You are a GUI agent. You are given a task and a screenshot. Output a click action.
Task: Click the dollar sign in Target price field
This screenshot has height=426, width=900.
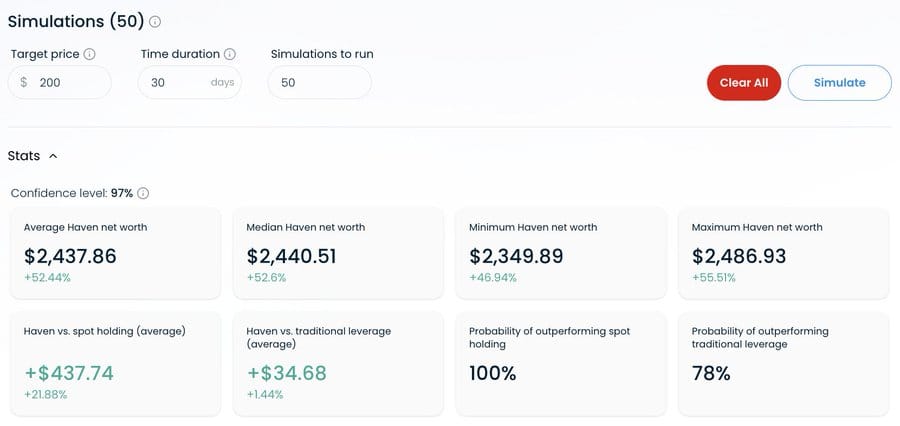pyautogui.click(x=24, y=83)
